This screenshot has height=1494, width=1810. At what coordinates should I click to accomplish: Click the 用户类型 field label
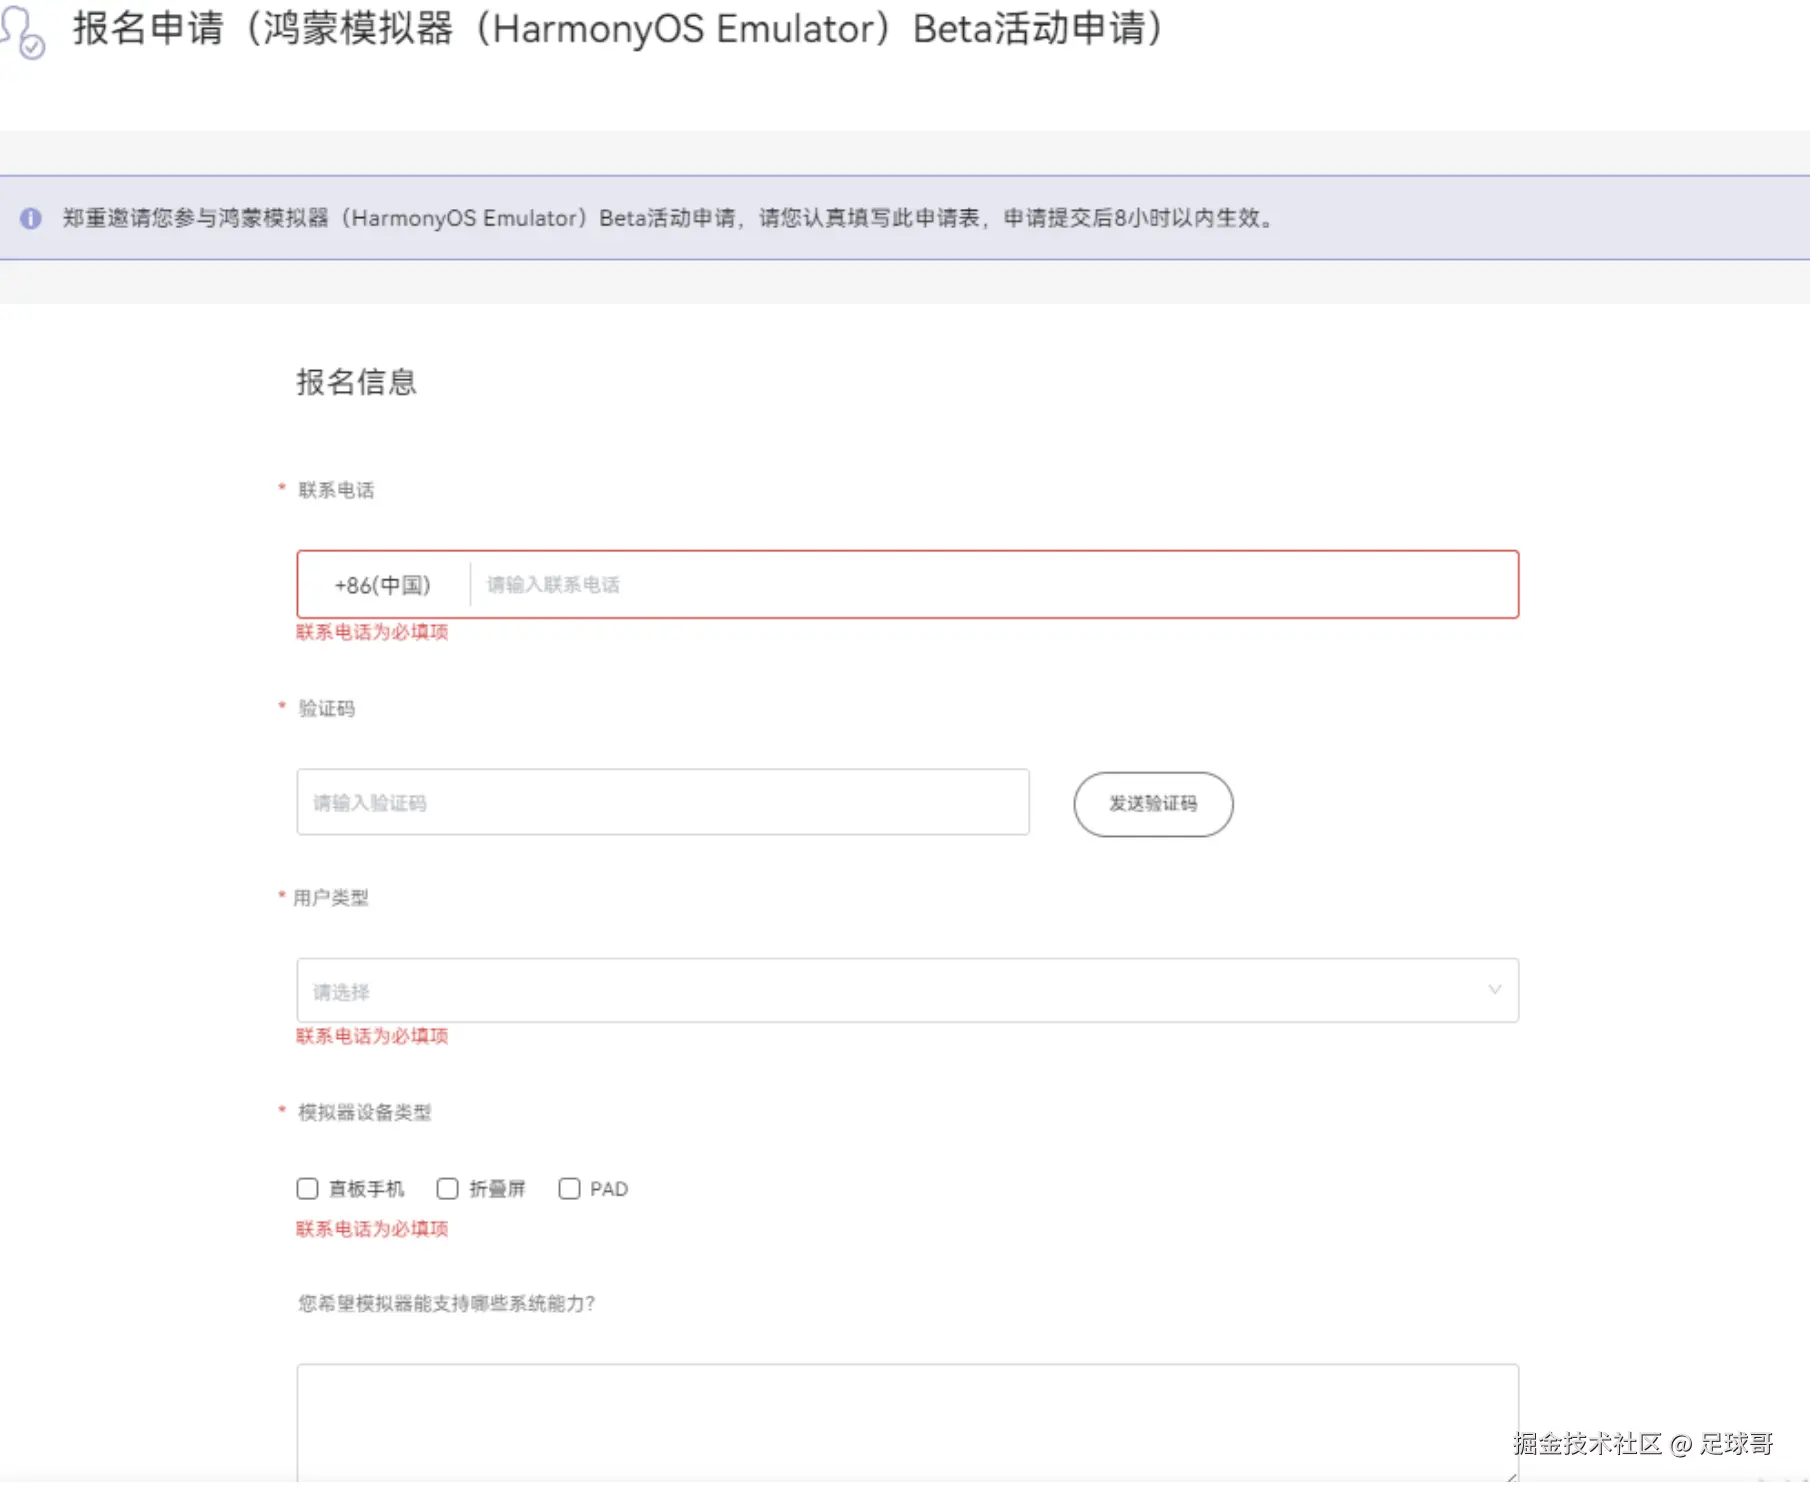point(331,898)
